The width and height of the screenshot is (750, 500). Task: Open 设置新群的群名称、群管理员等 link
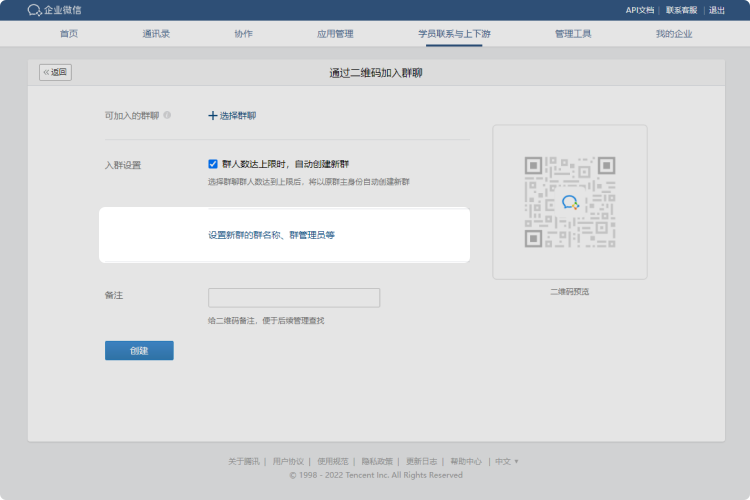pos(271,235)
